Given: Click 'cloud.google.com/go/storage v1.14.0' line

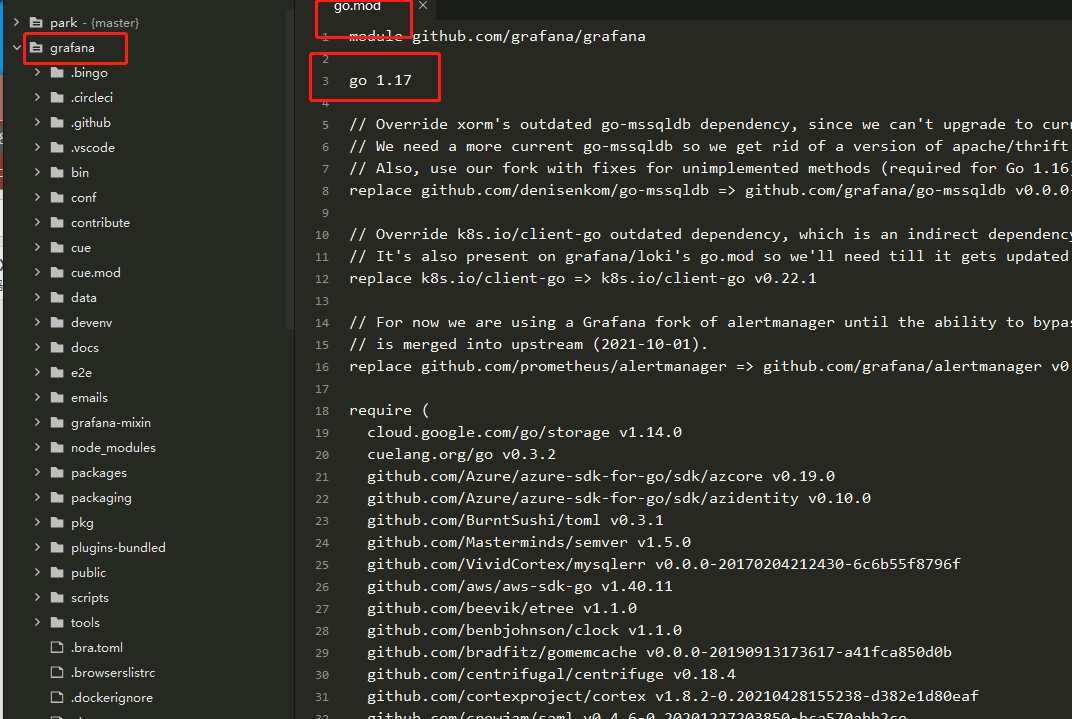Looking at the screenshot, I should pos(524,432).
